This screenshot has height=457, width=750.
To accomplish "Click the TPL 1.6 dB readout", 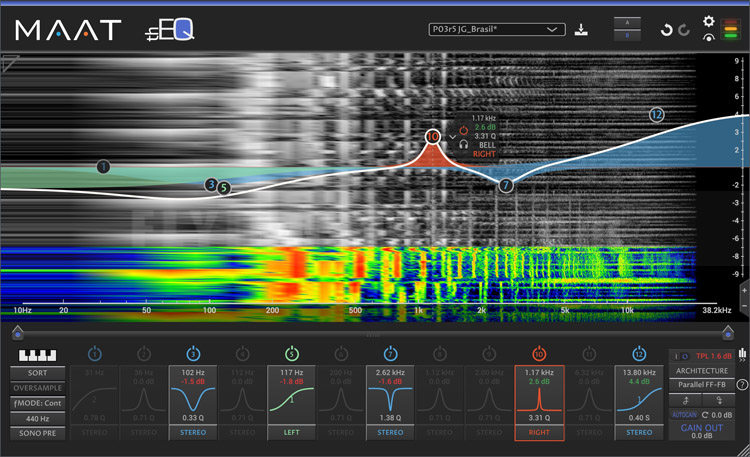I will (x=714, y=356).
